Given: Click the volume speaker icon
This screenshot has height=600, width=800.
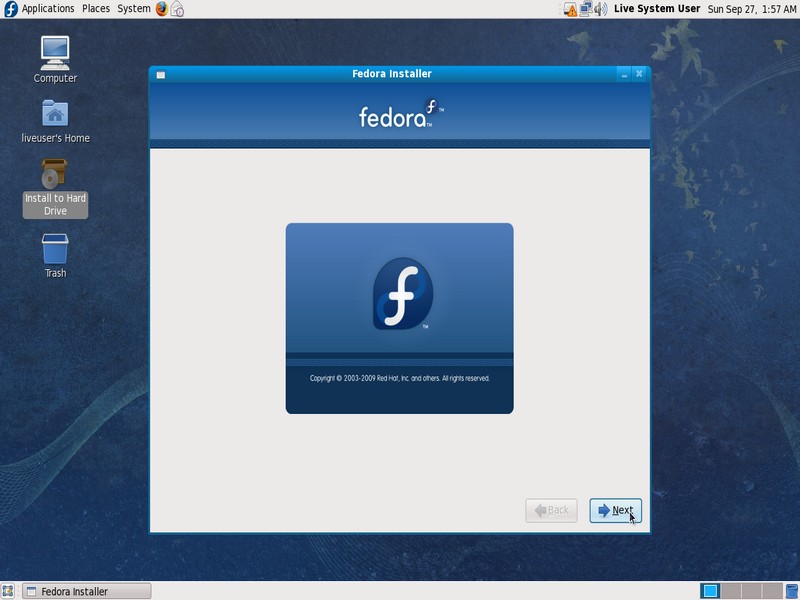Looking at the screenshot, I should (600, 9).
